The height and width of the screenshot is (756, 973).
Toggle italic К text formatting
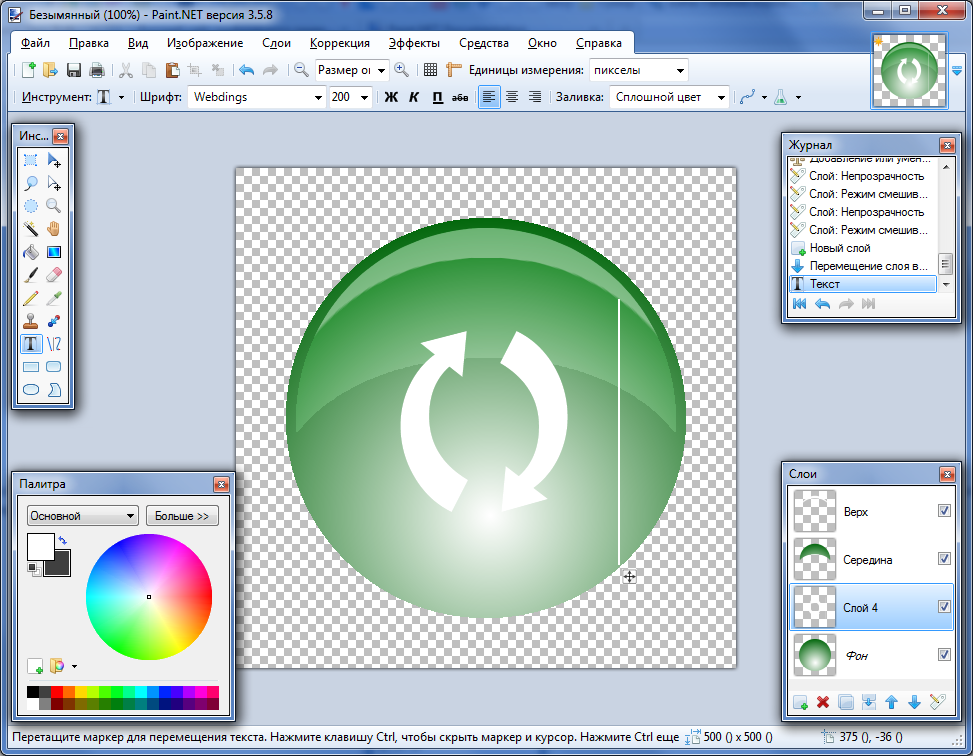point(414,97)
